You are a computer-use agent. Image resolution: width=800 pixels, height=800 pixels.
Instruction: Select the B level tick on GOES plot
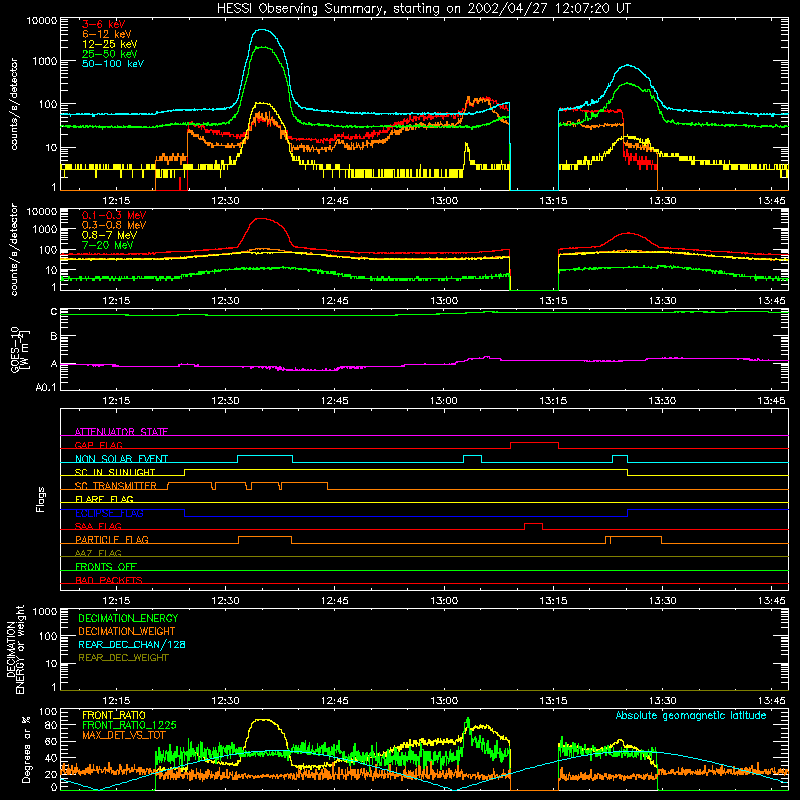[54, 336]
